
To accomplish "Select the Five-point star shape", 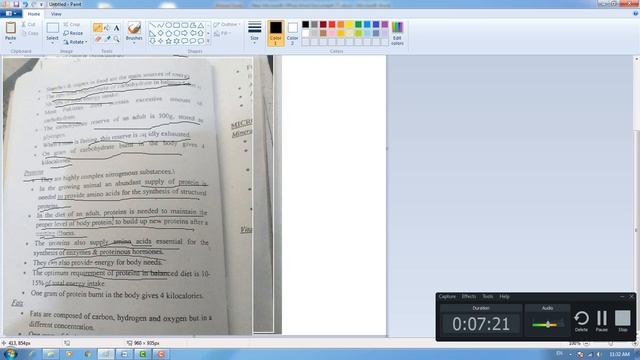I will coord(169,41).
